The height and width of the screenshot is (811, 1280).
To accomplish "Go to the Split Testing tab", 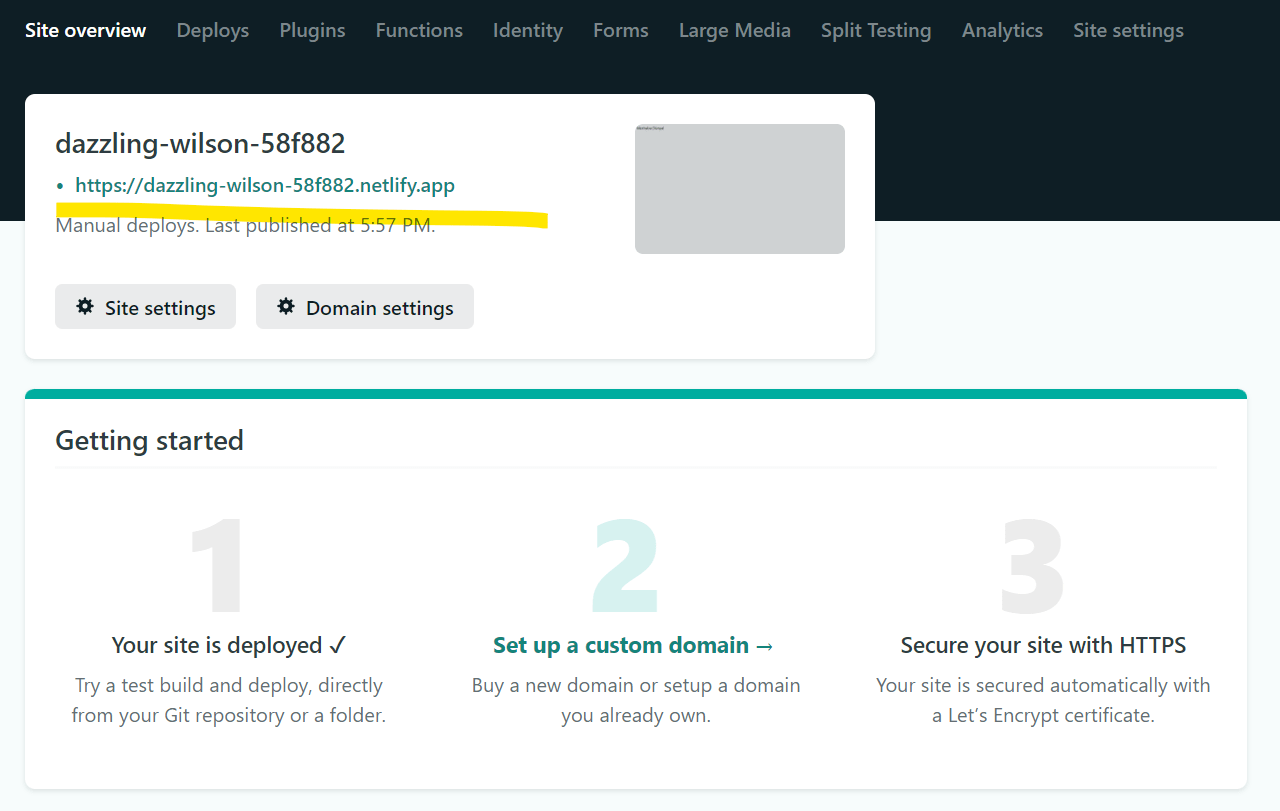I will pyautogui.click(x=876, y=30).
